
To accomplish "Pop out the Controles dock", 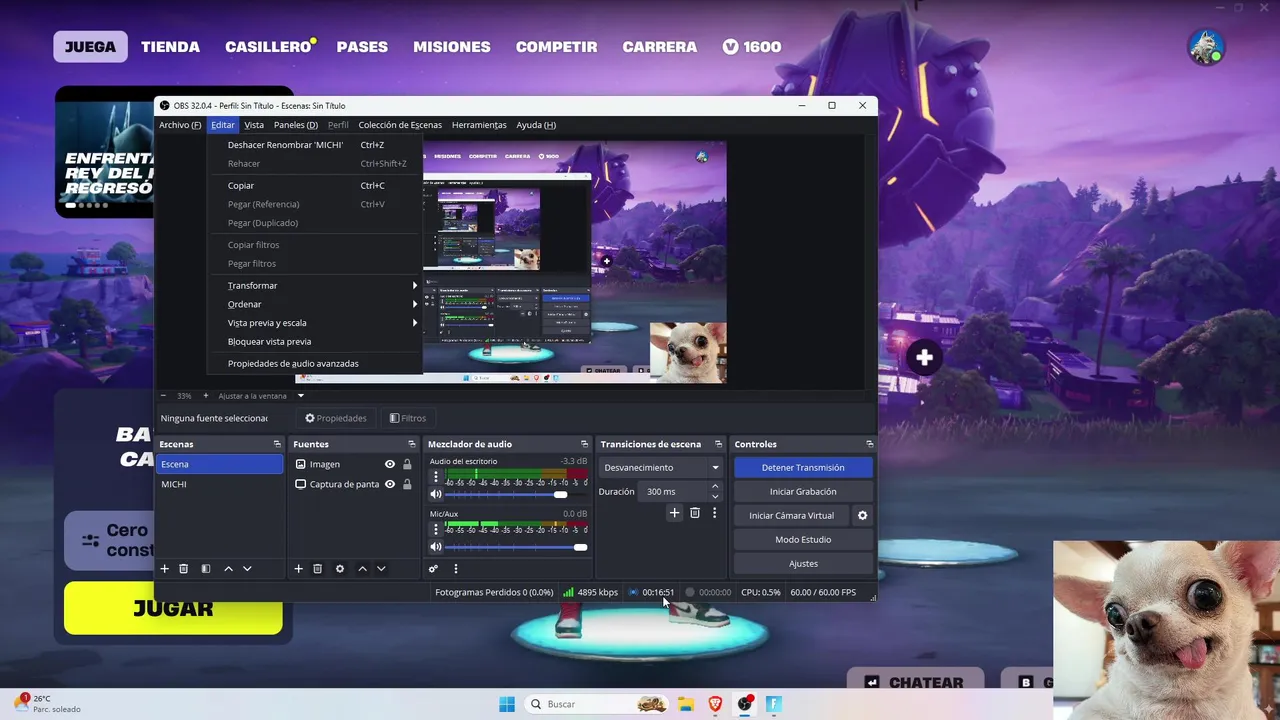I will tap(869, 444).
